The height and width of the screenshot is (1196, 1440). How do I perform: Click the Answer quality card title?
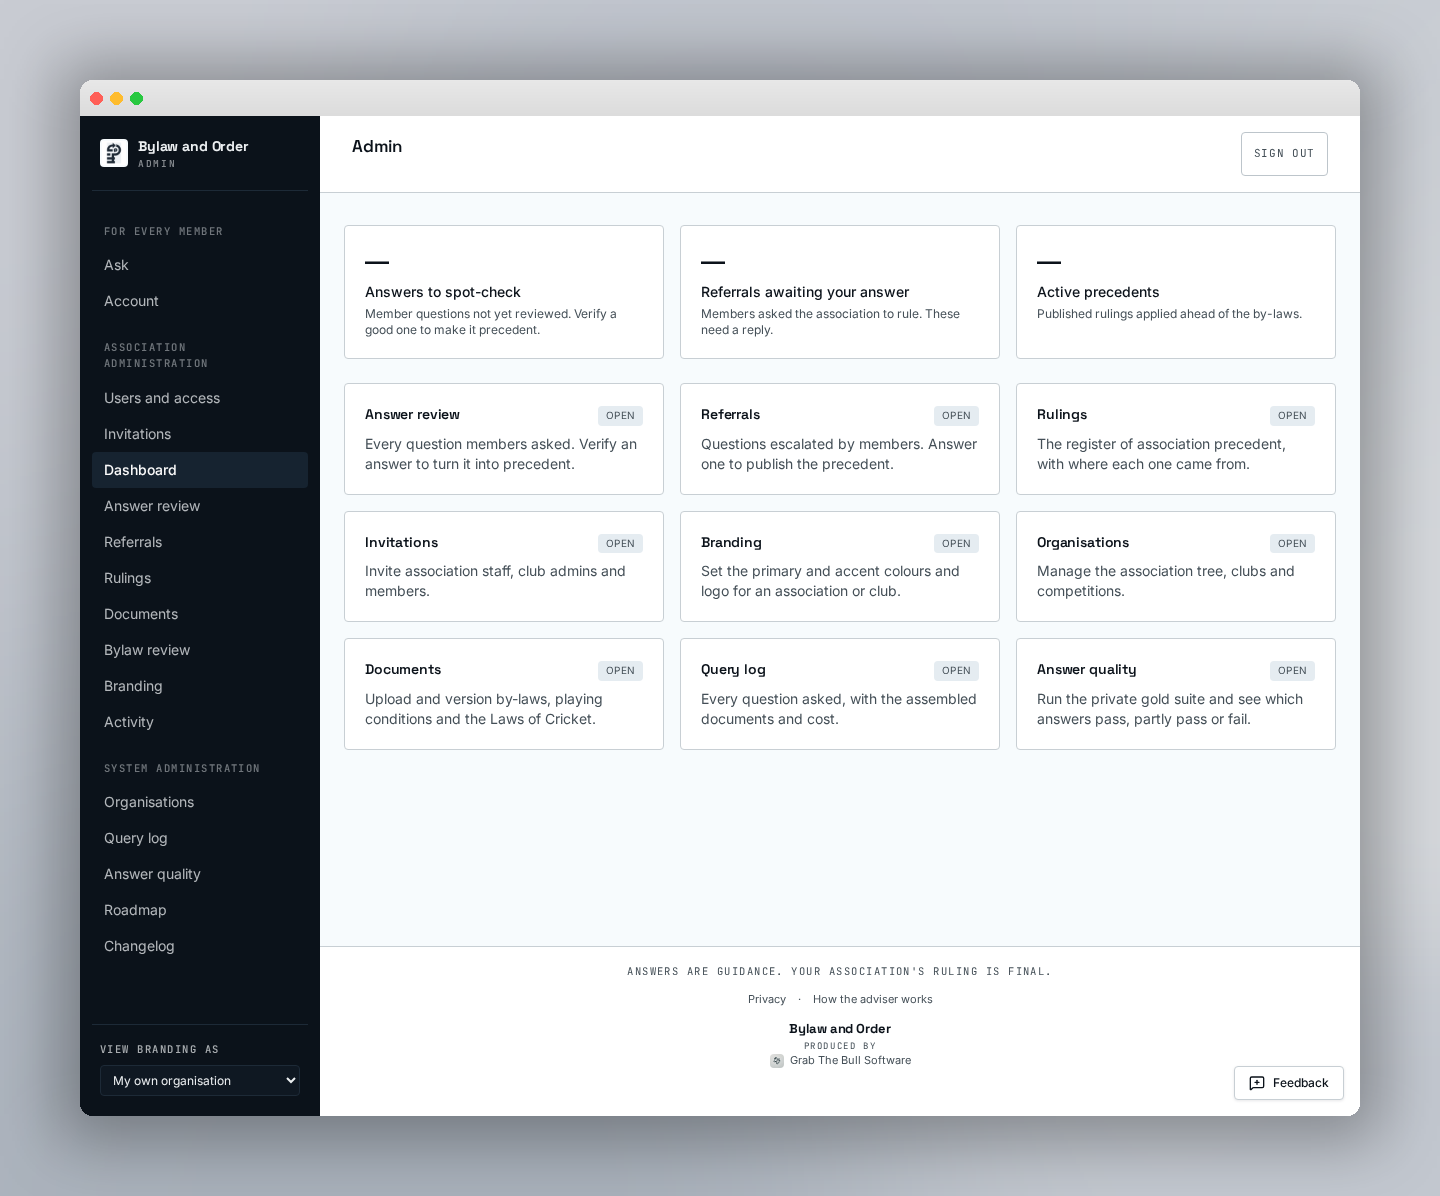coord(1086,670)
